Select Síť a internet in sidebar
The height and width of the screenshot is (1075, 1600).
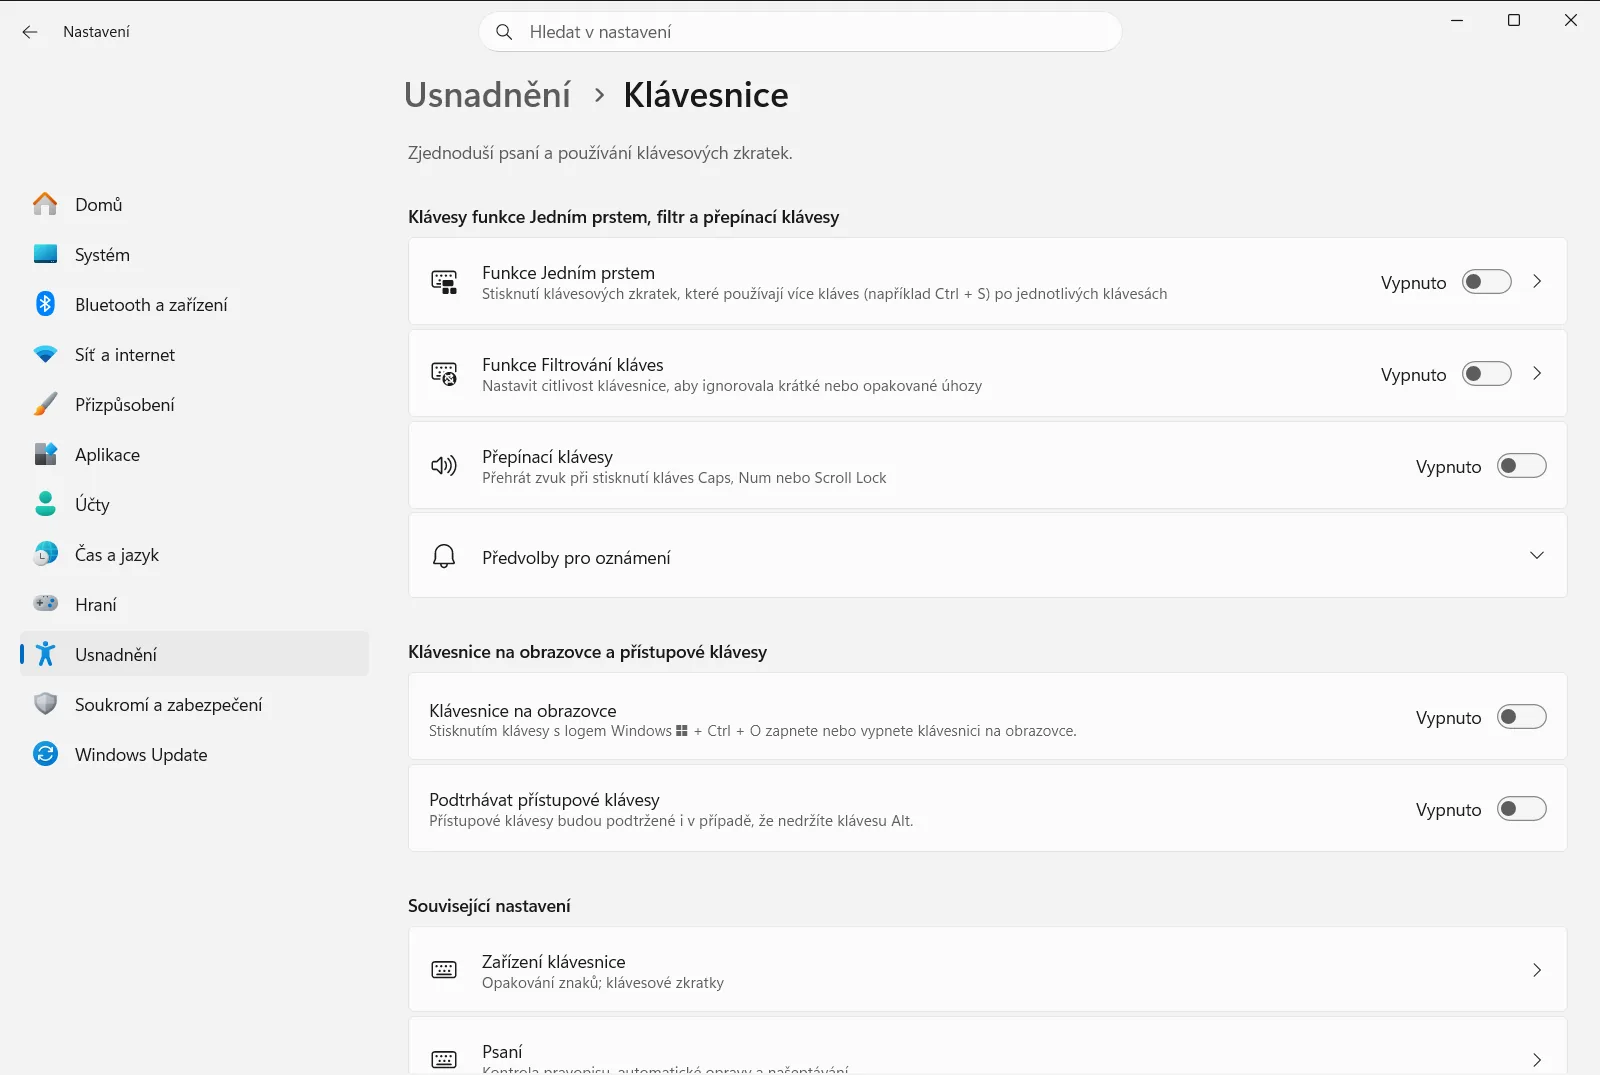pos(195,354)
